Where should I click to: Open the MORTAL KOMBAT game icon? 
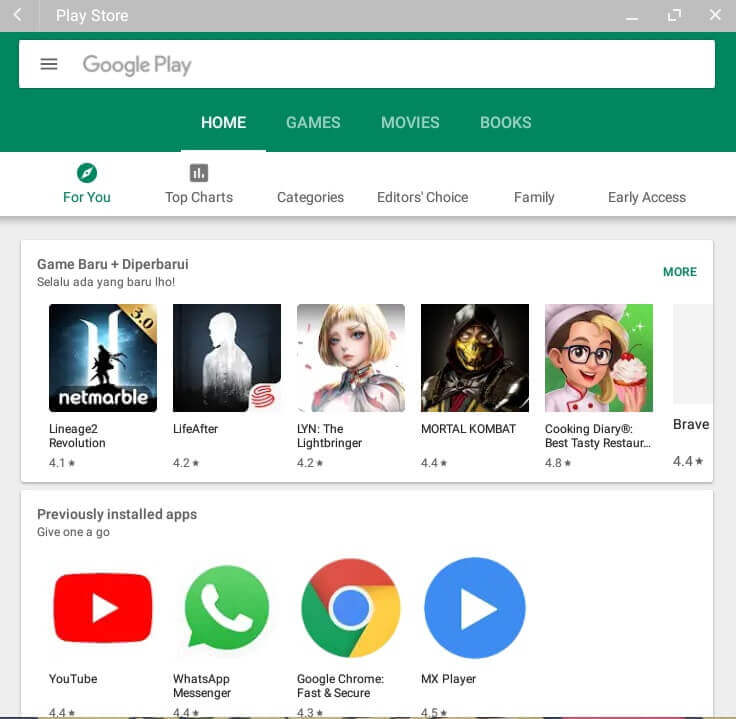click(x=475, y=358)
